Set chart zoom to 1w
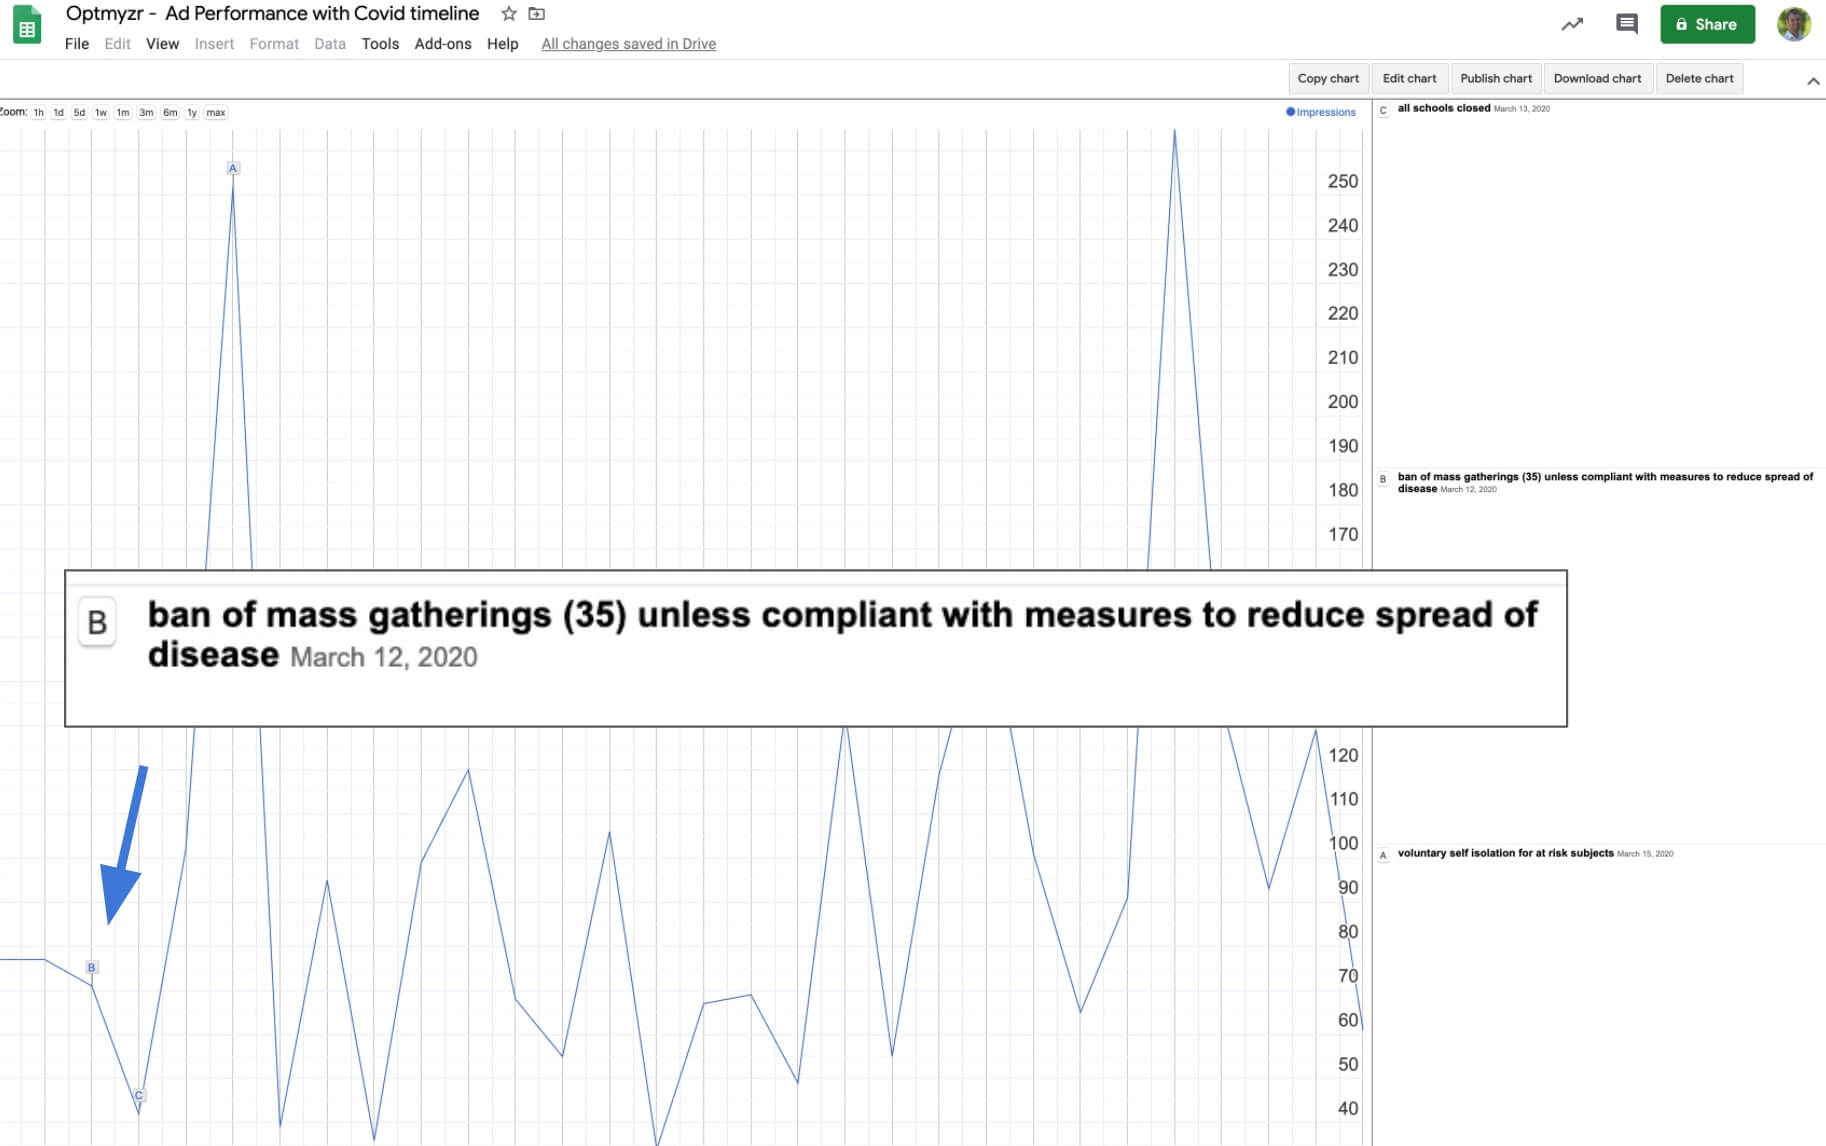 click(x=101, y=112)
